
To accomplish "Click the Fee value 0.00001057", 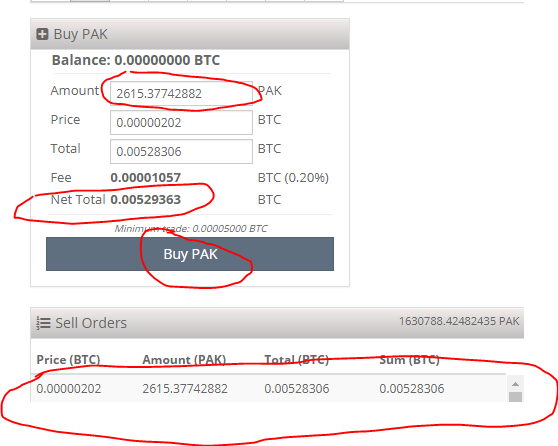I will 146,177.
